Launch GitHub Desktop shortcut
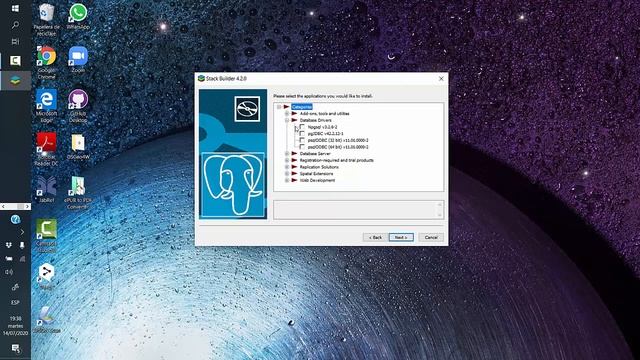Screen dimensions: 640x360 click(x=78, y=106)
